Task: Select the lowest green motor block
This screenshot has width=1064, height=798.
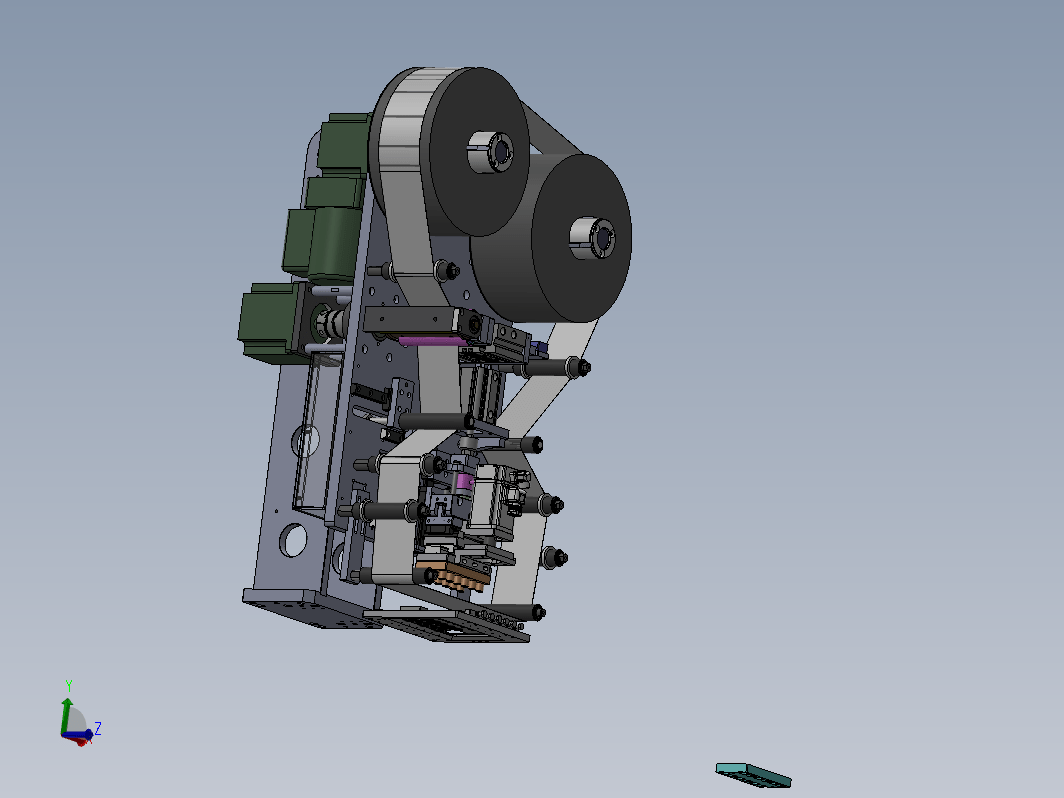Action: (269, 322)
